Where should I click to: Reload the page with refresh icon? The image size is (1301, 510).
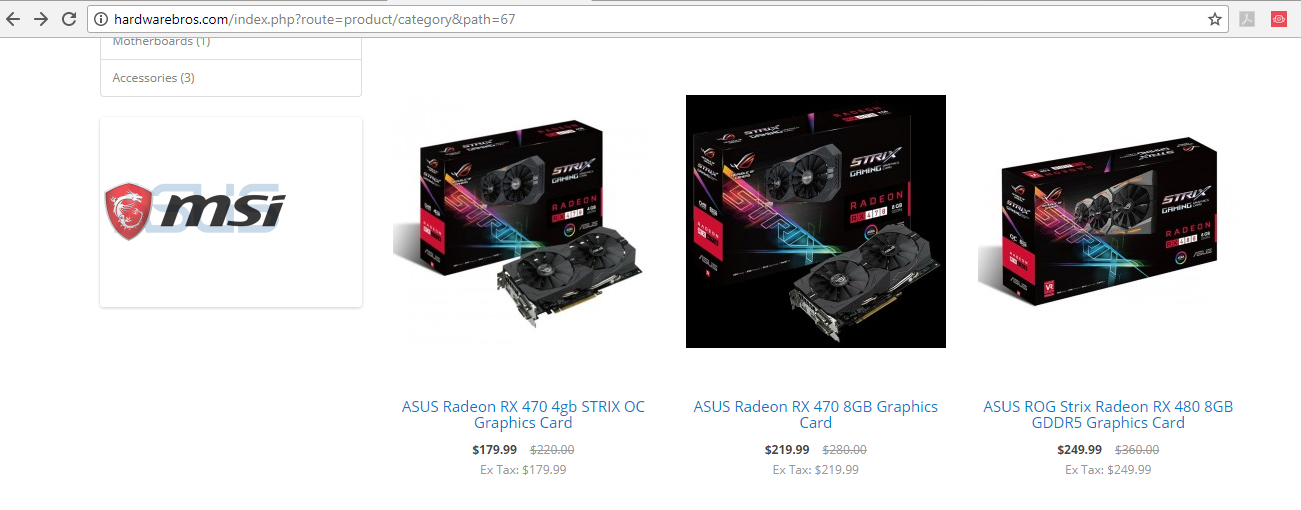click(x=69, y=19)
